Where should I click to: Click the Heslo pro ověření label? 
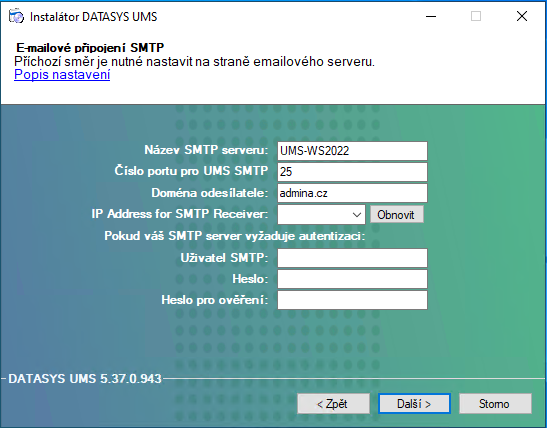(x=215, y=300)
